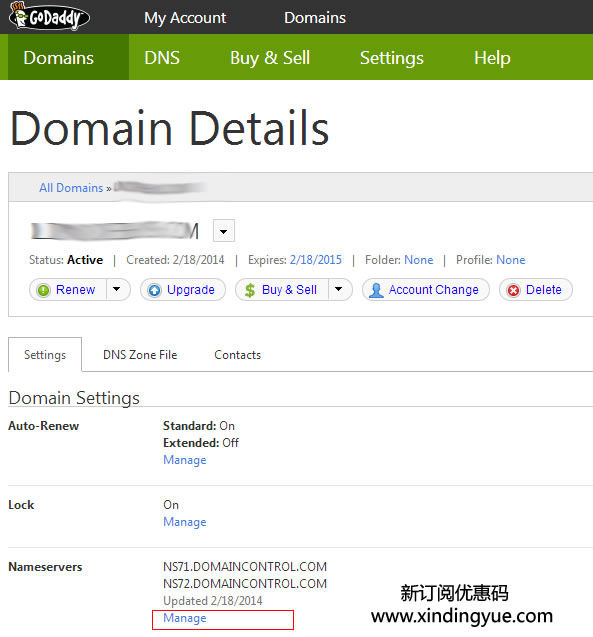
Task: Click Manage under Nameservers
Action: click(x=185, y=618)
